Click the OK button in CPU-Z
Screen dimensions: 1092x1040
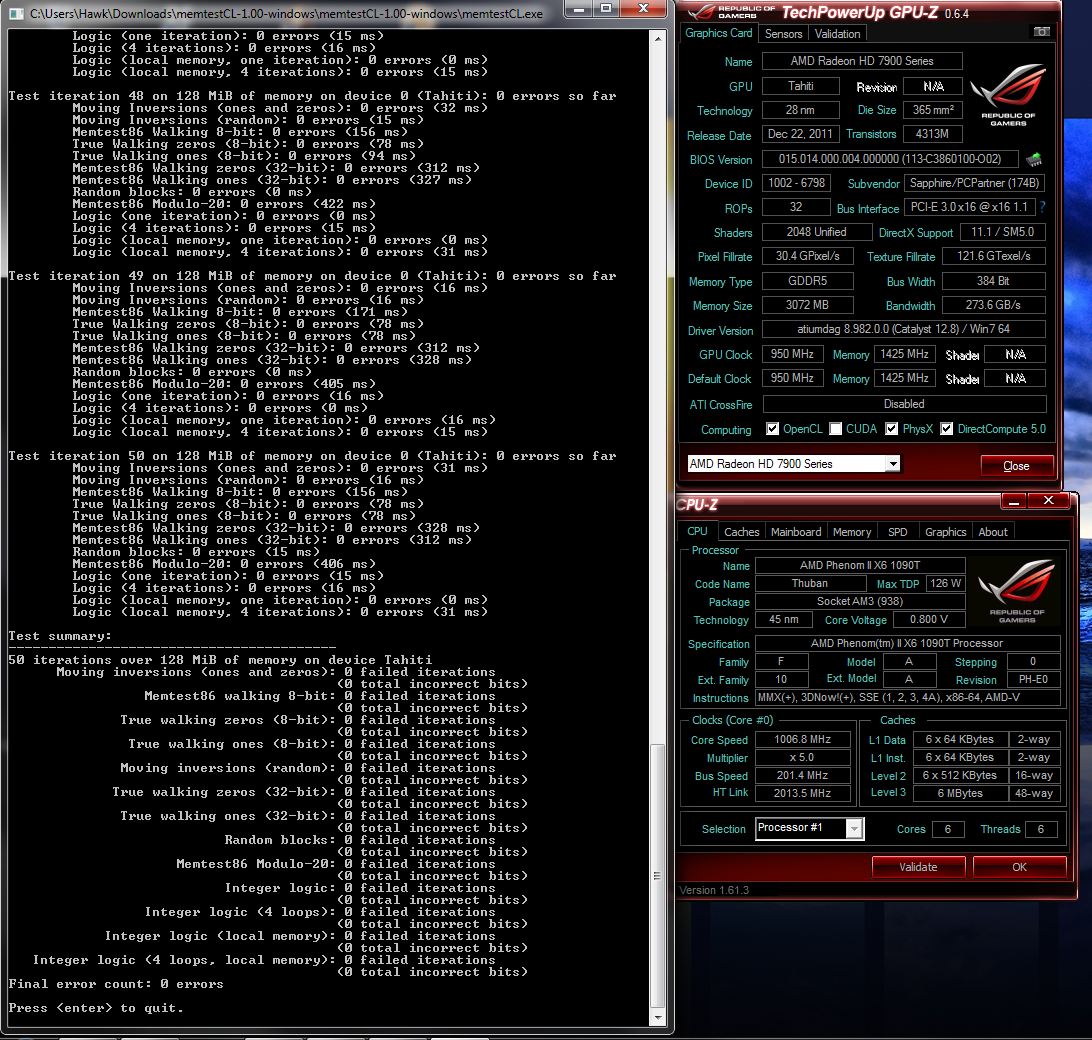pyautogui.click(x=1019, y=867)
